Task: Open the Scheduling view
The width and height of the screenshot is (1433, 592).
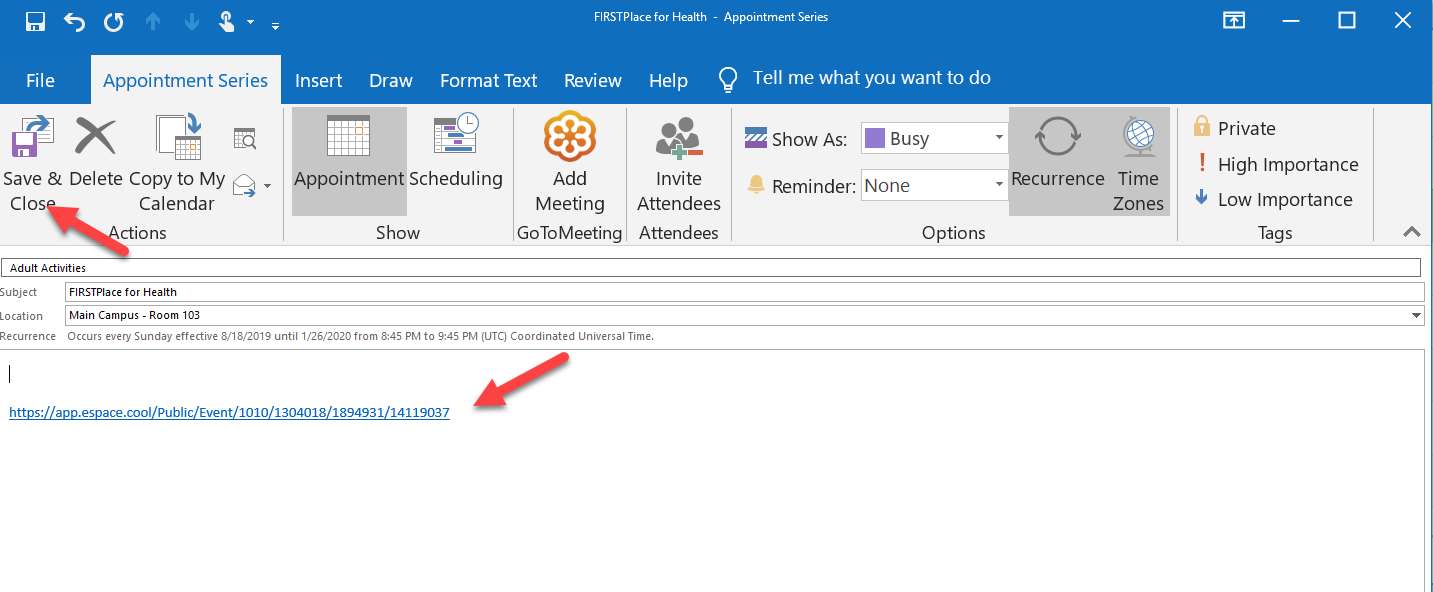Action: [455, 140]
